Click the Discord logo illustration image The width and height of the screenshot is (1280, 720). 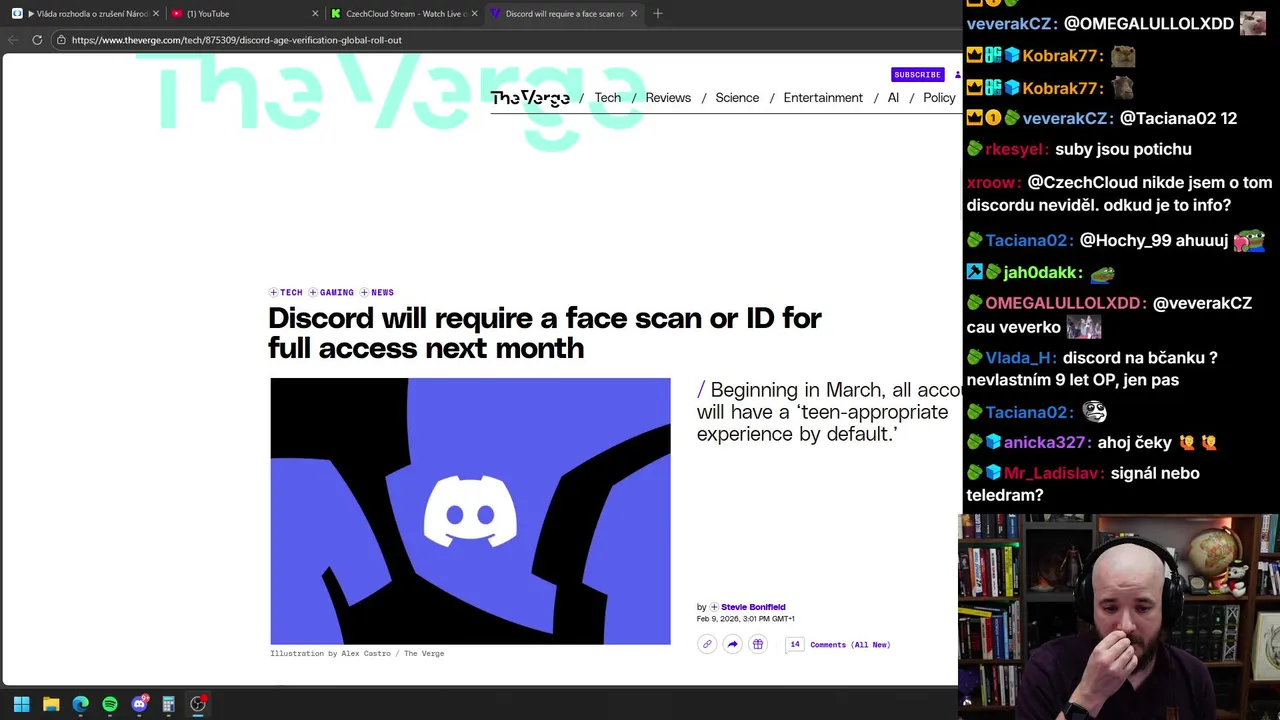(x=470, y=511)
